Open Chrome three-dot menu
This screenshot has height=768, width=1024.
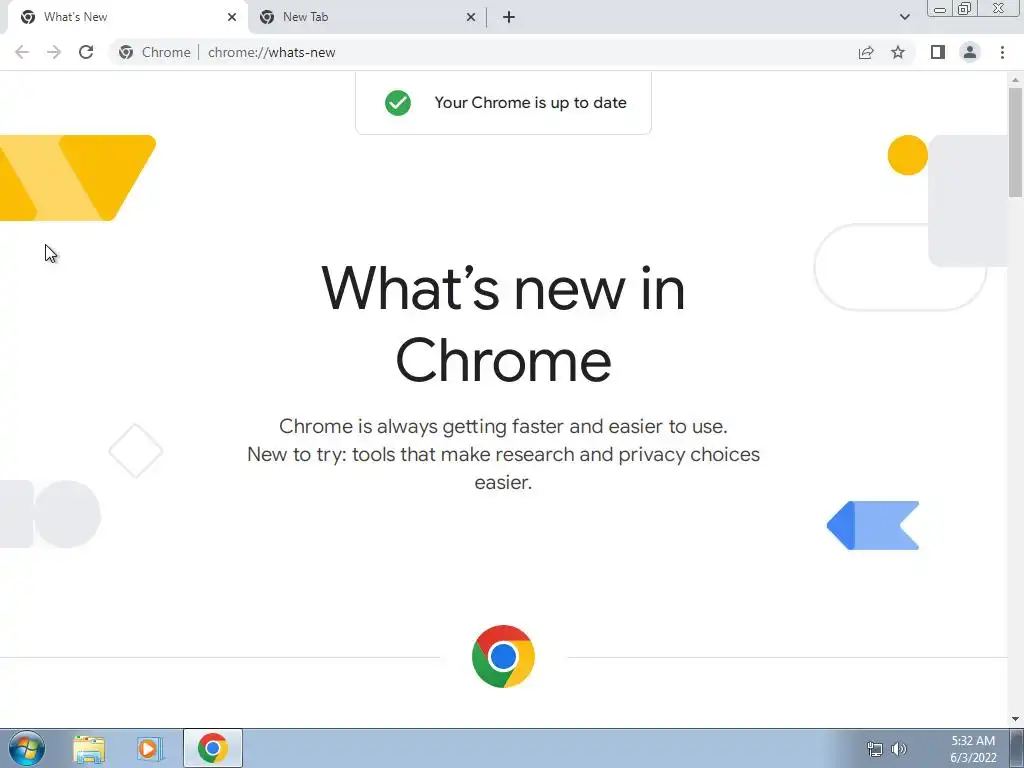tap(1002, 52)
